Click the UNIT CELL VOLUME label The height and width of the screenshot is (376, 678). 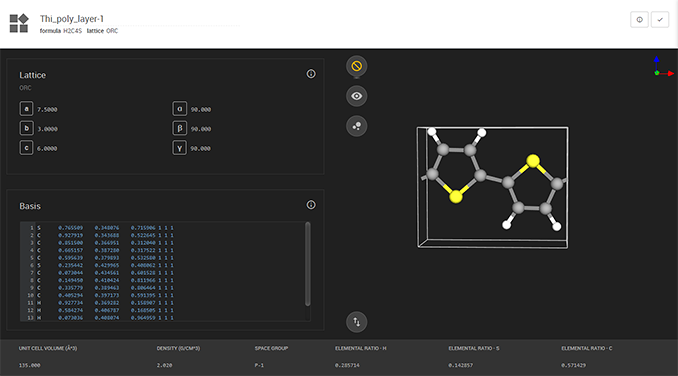click(x=48, y=348)
